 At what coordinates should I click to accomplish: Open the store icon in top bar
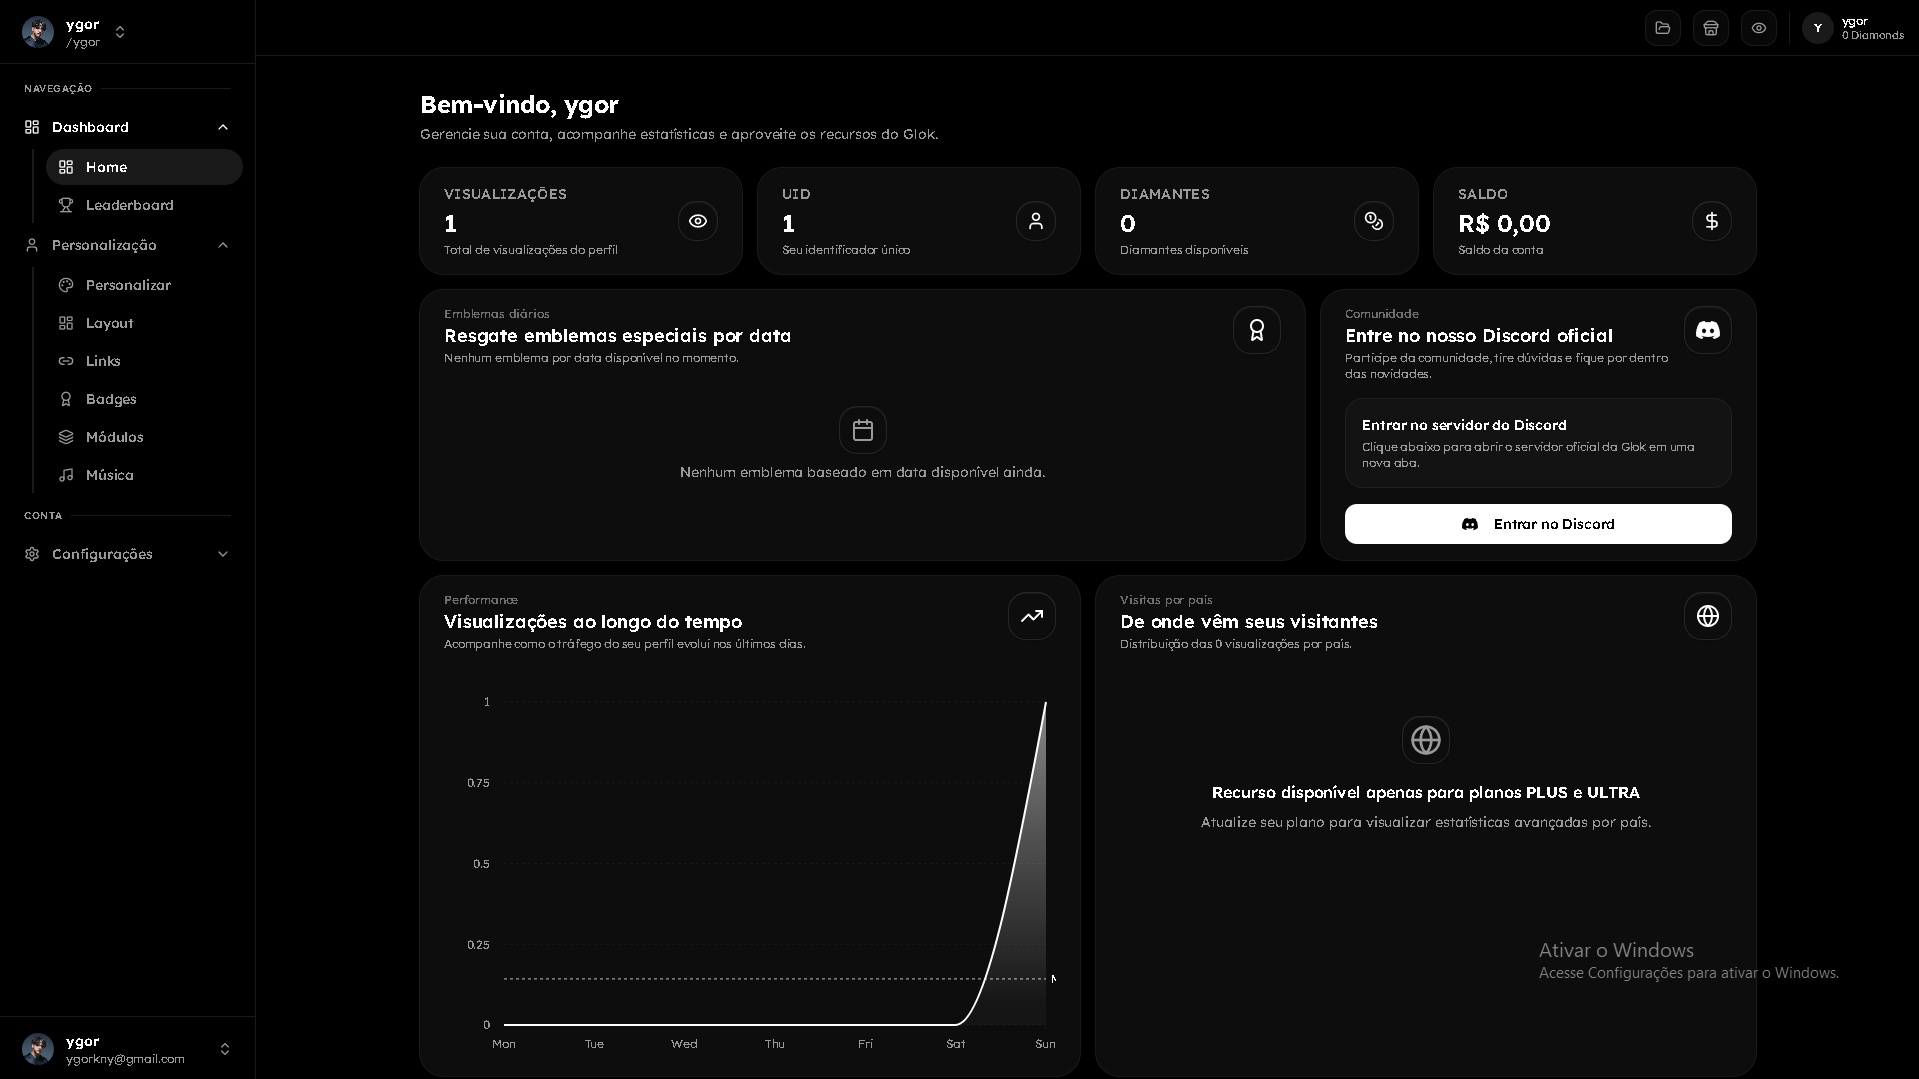(1710, 28)
